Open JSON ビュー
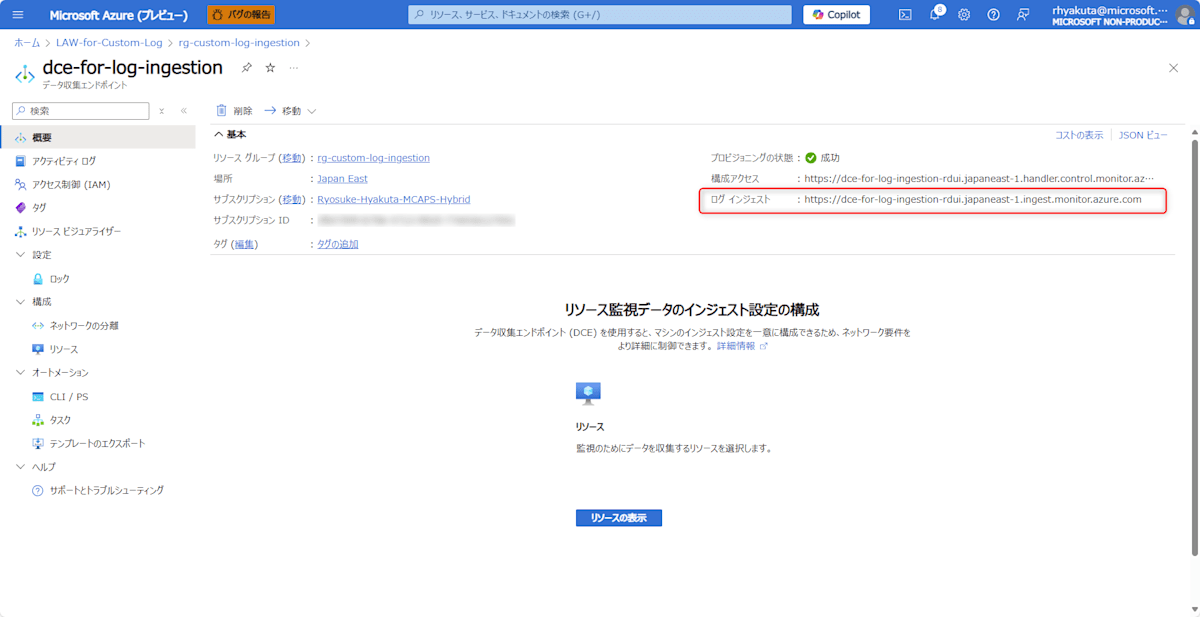 (x=1142, y=135)
